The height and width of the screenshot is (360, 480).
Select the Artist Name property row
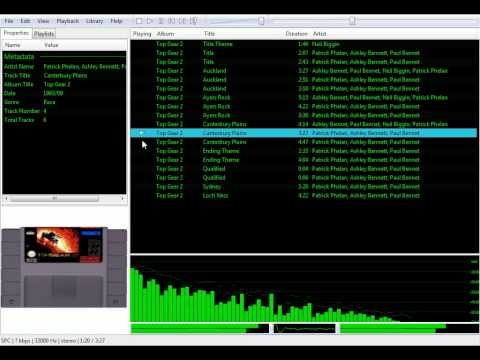[x=64, y=67]
